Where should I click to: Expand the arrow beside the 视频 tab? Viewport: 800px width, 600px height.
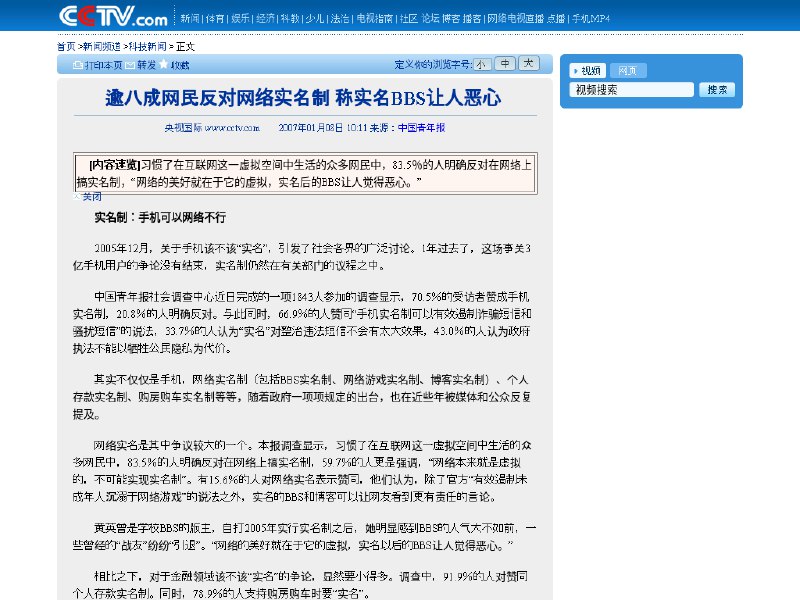click(576, 70)
